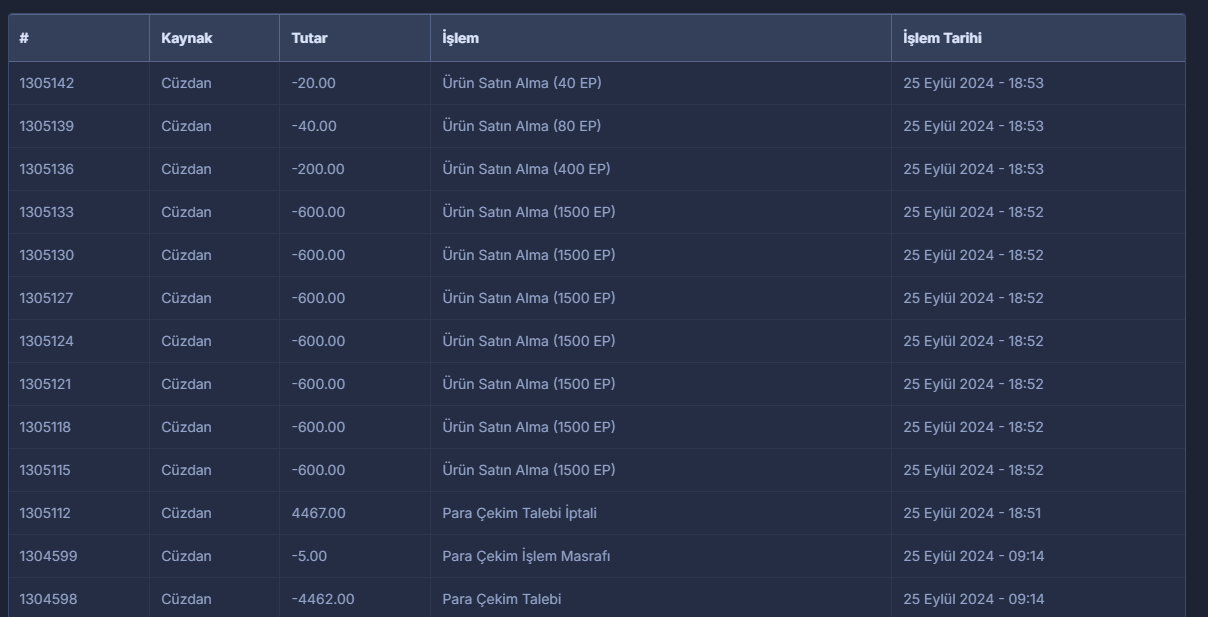Select transaction ID 1305115
Image resolution: width=1208 pixels, height=617 pixels.
tap(45, 470)
